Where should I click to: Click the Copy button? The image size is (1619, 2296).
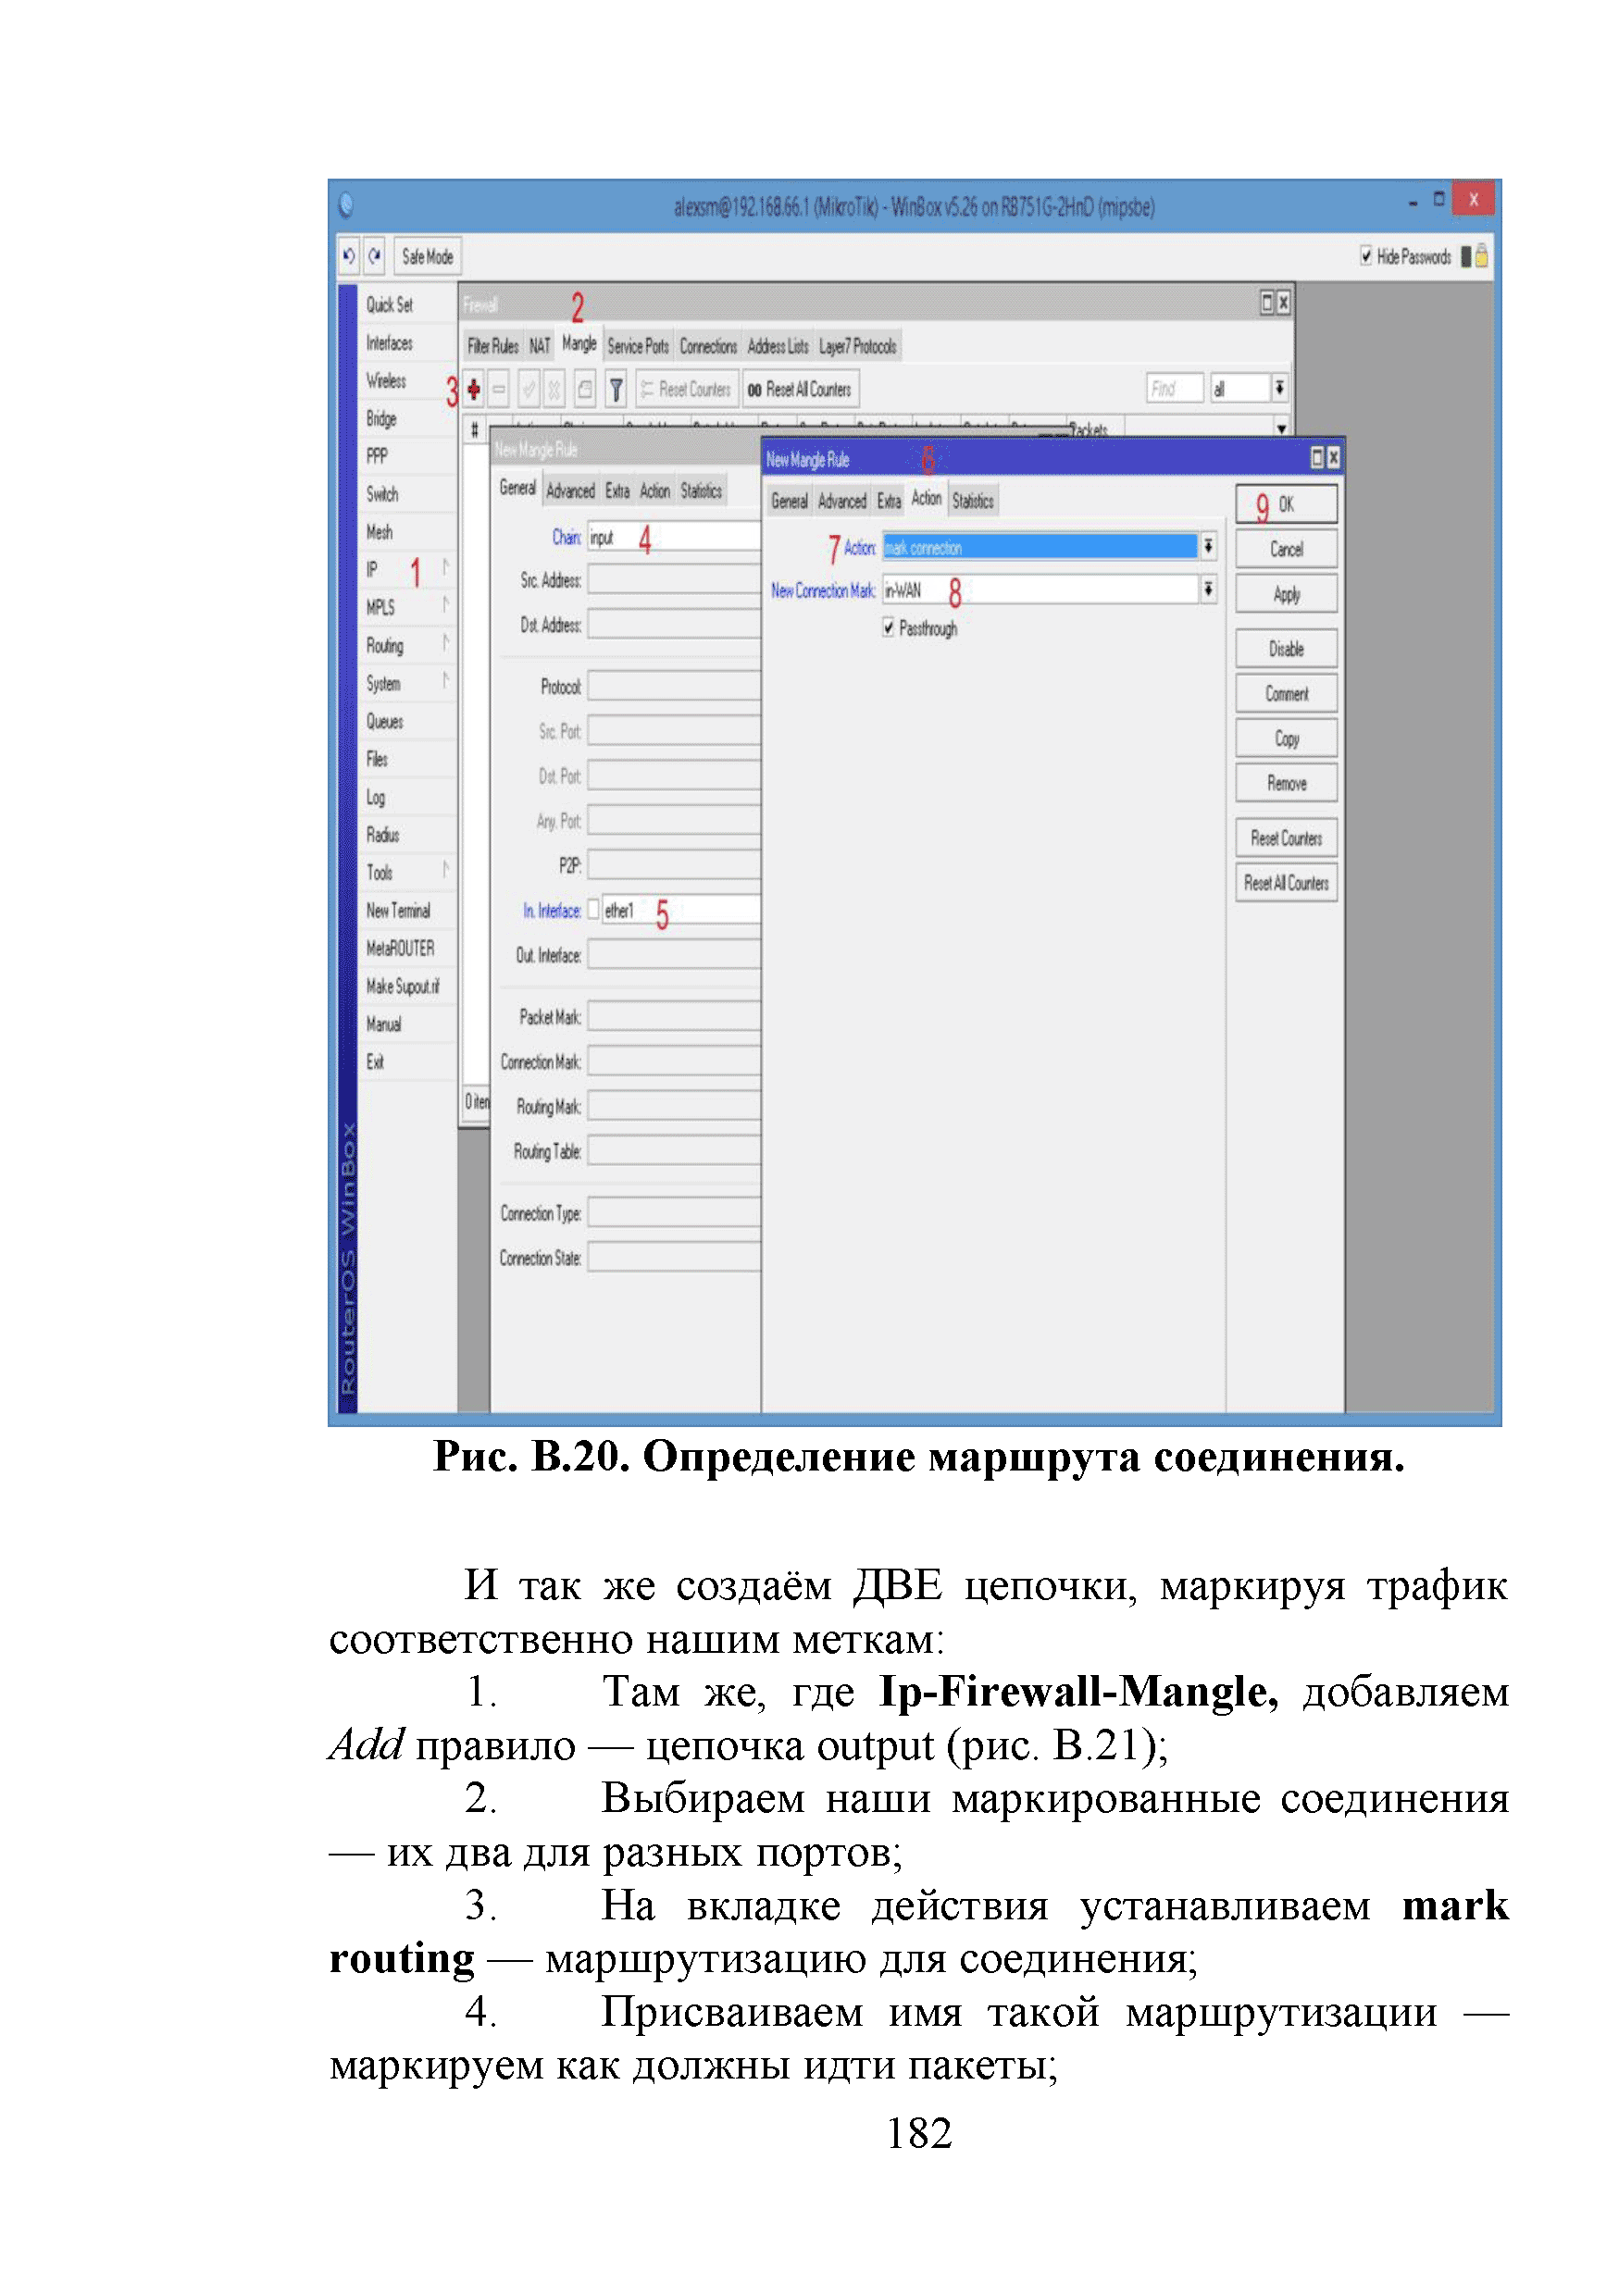click(1286, 739)
